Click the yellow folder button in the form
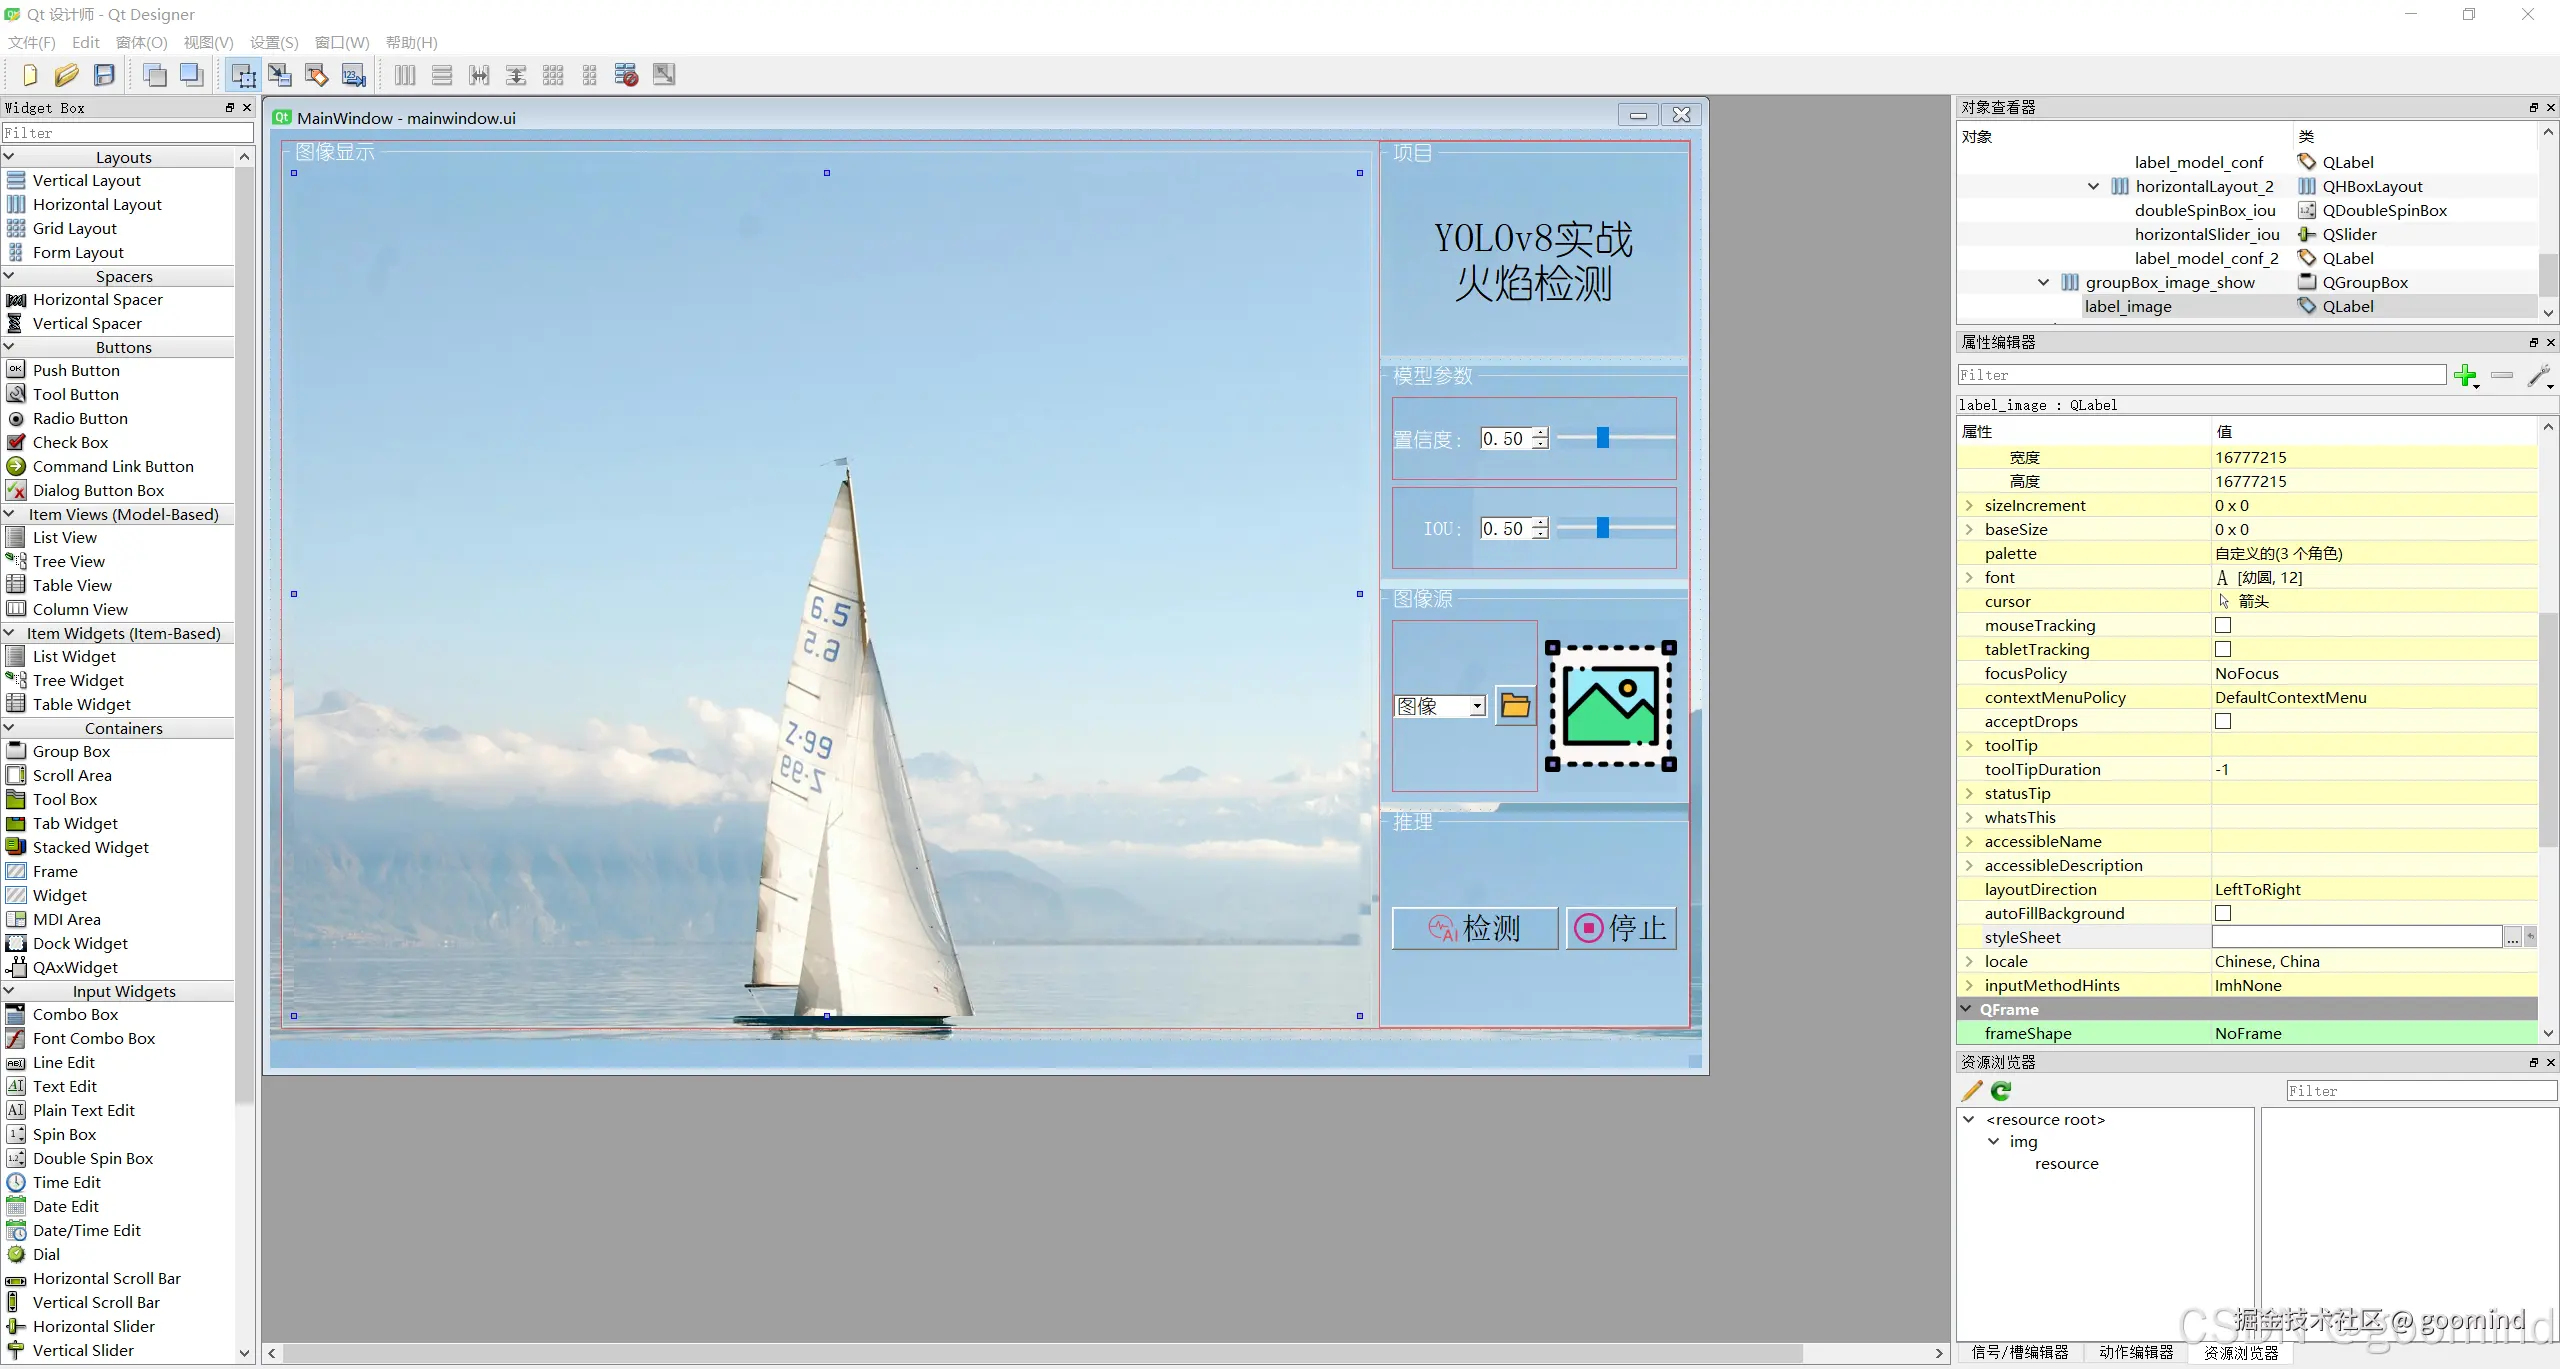The height and width of the screenshot is (1369, 2560). tap(1515, 706)
